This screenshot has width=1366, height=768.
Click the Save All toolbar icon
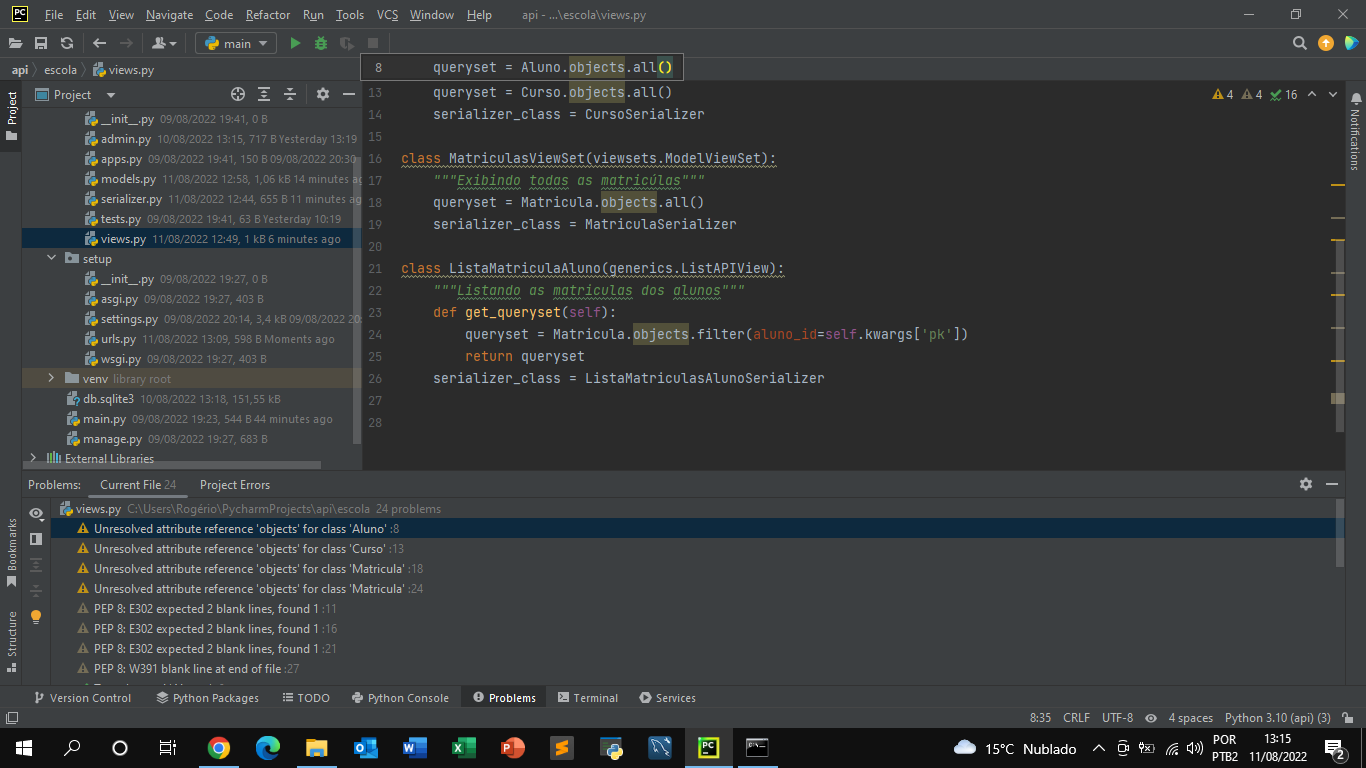tap(41, 43)
